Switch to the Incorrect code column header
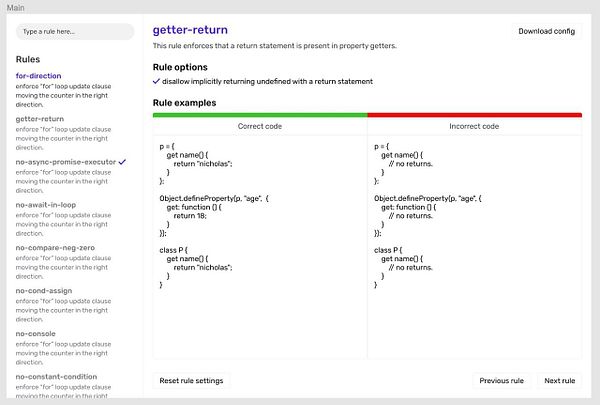 (x=474, y=126)
